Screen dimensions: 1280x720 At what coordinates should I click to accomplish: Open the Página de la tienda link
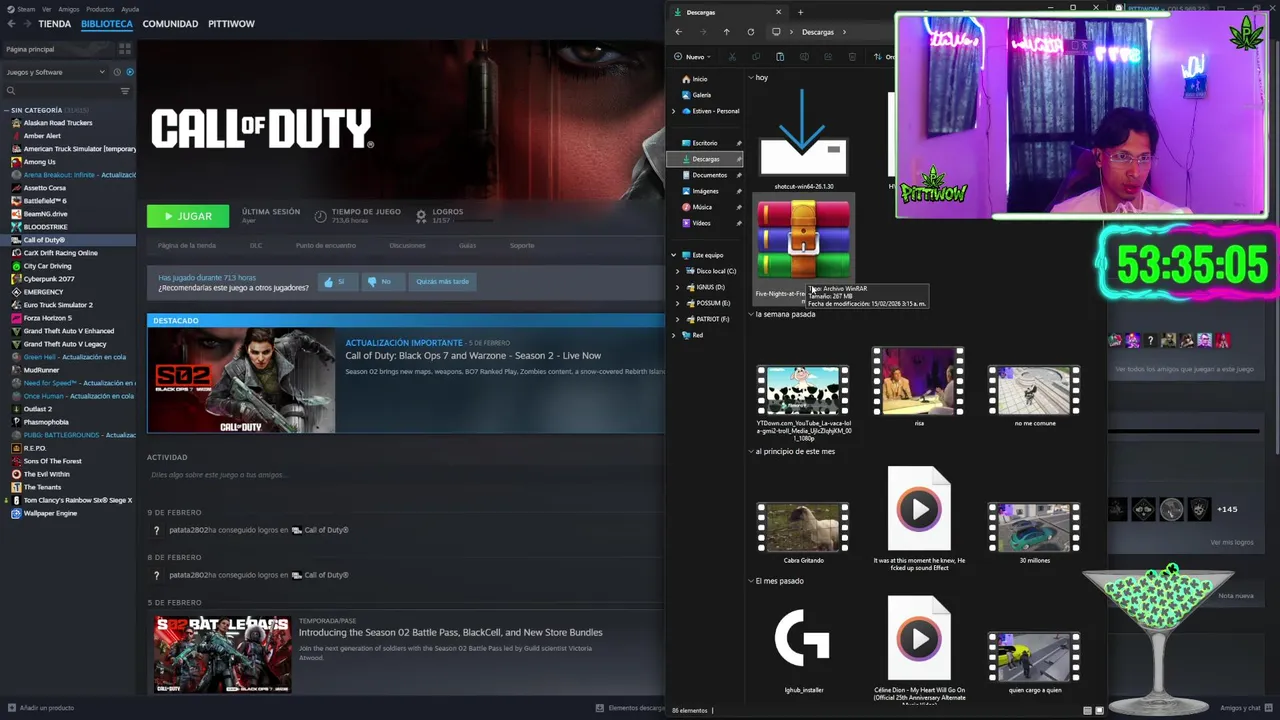pos(186,245)
